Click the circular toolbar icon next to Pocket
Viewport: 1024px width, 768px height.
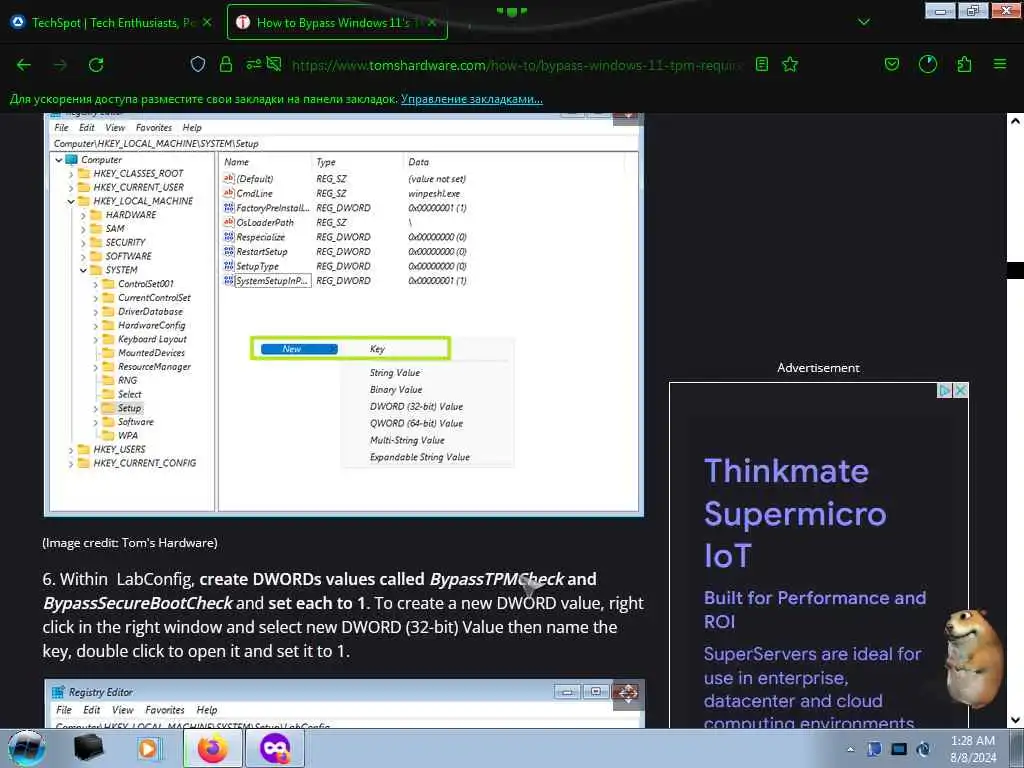click(927, 64)
